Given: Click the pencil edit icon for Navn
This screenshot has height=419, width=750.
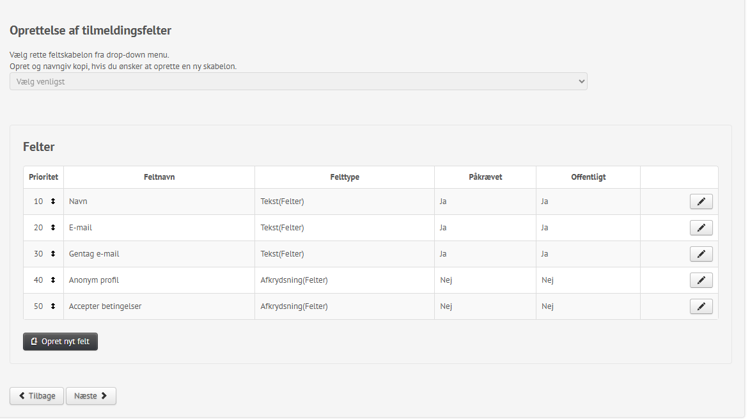Looking at the screenshot, I should coord(701,202).
